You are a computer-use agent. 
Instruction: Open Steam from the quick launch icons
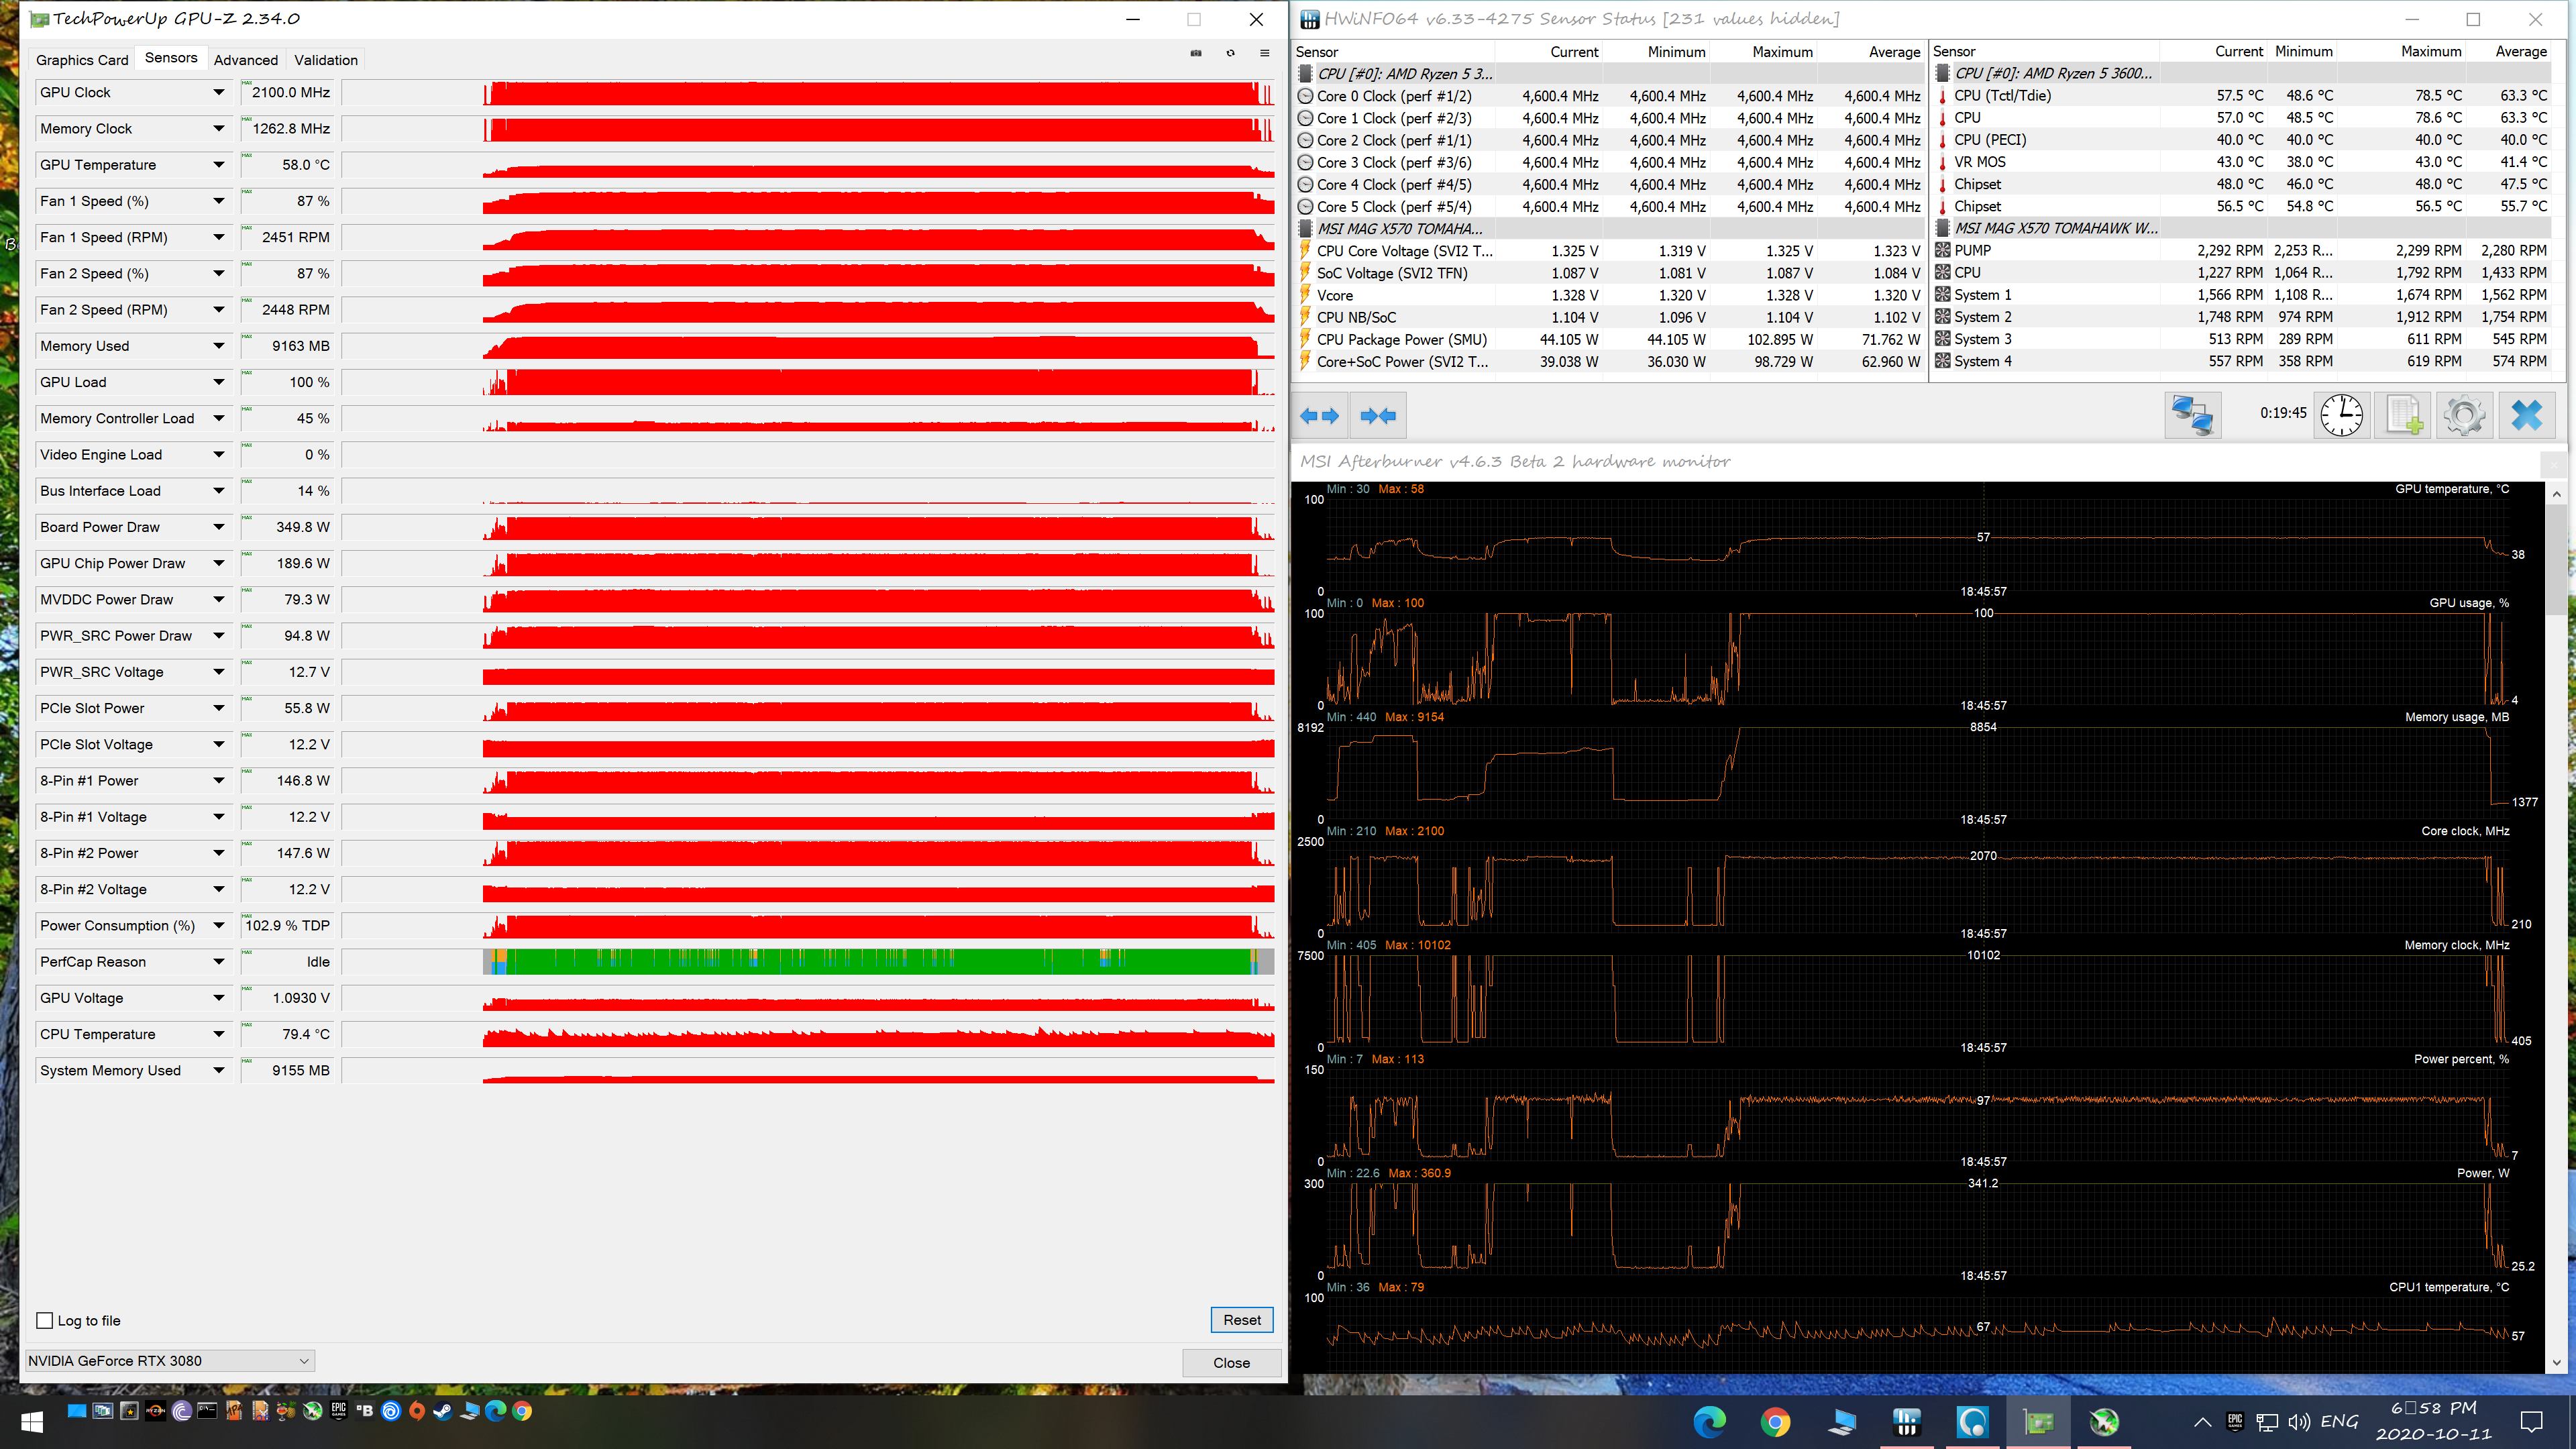(442, 1411)
